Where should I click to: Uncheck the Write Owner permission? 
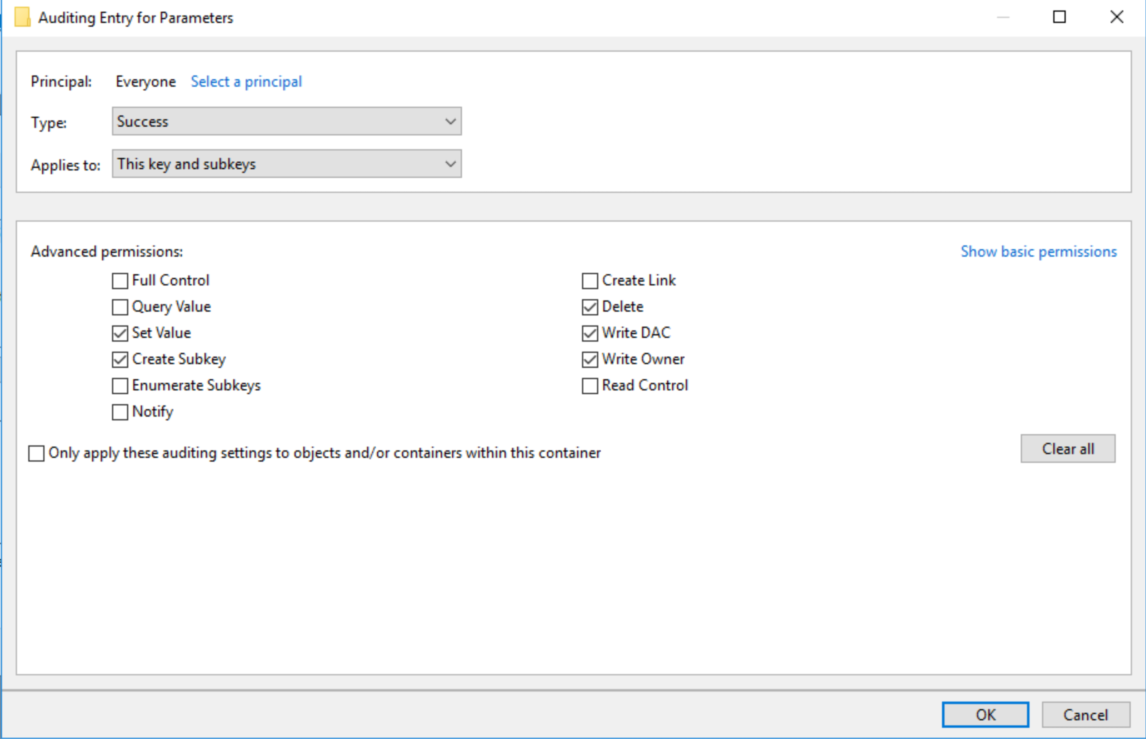click(589, 359)
